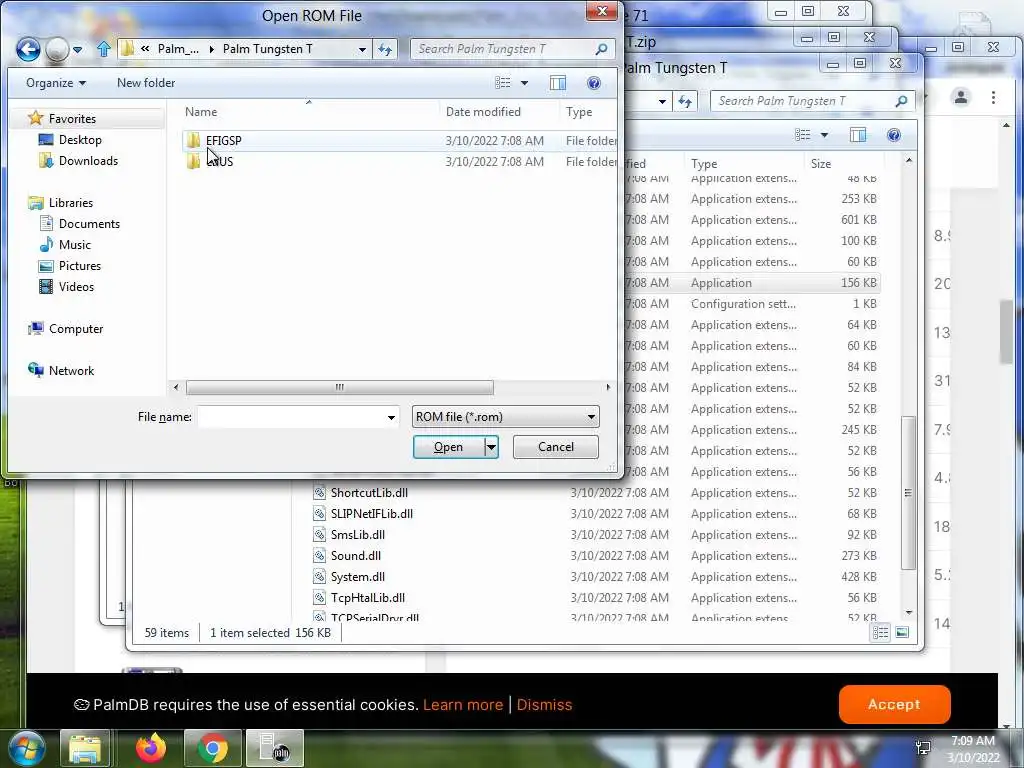Click the Back arrow in Open ROM File dialog

click(x=28, y=49)
